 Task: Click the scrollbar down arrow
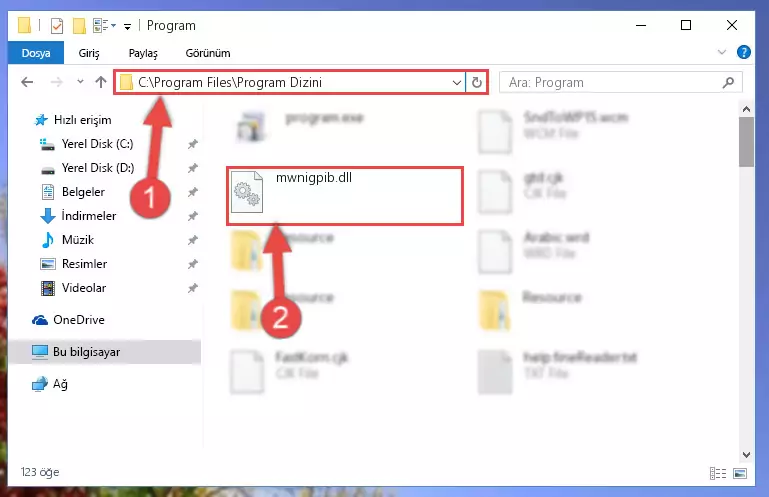pos(746,455)
